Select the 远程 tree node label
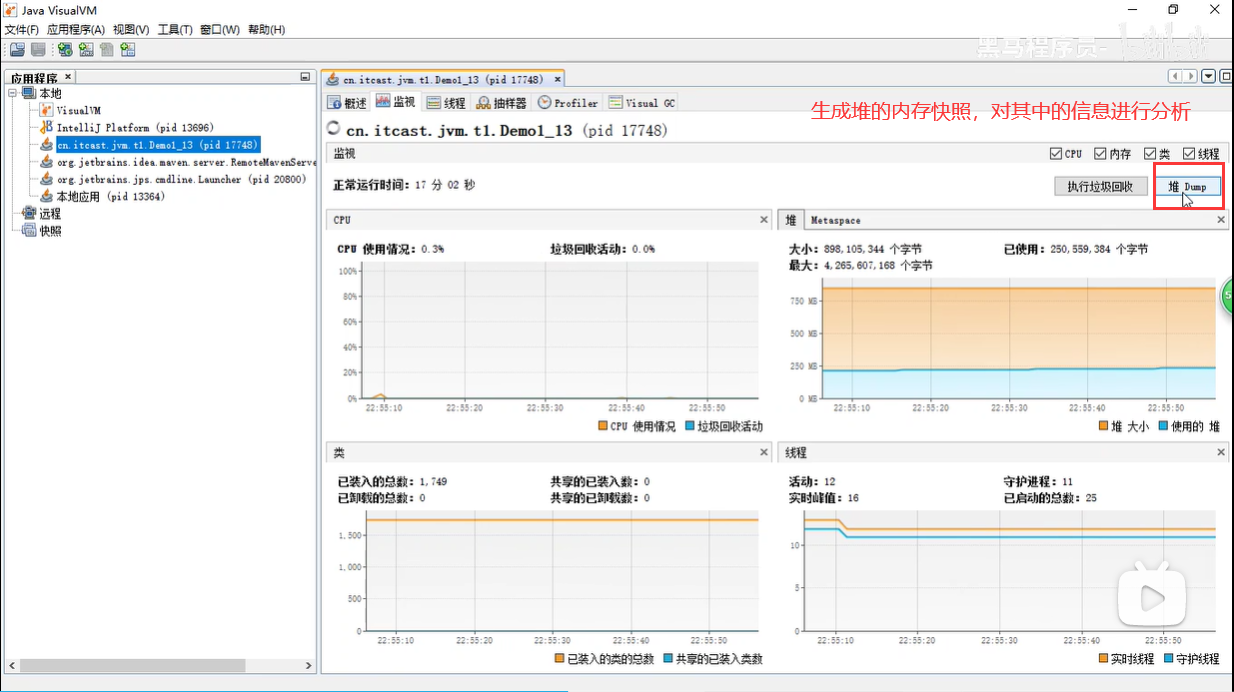Image resolution: width=1234 pixels, height=692 pixels. (50, 213)
